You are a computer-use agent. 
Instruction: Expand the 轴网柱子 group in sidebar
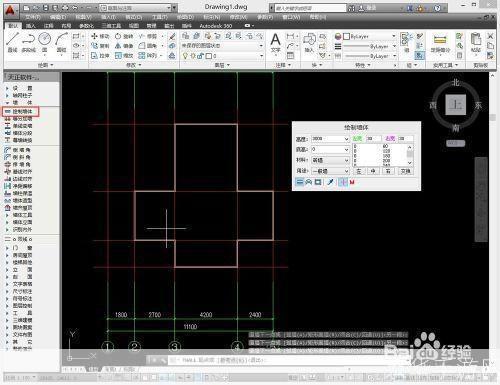click(7, 95)
